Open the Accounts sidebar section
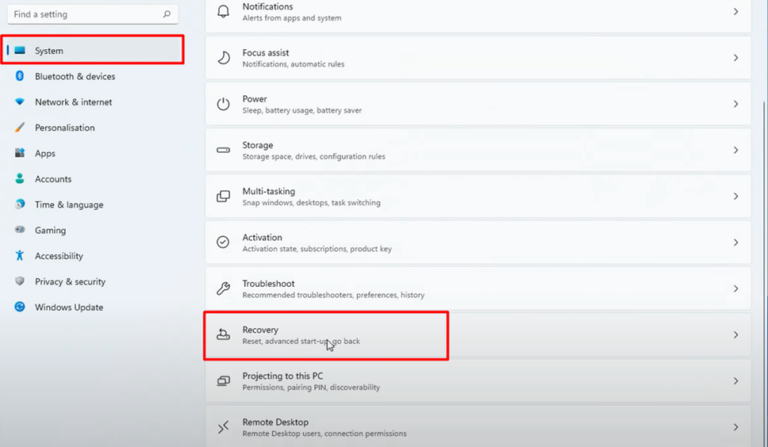This screenshot has width=768, height=447. [x=53, y=179]
